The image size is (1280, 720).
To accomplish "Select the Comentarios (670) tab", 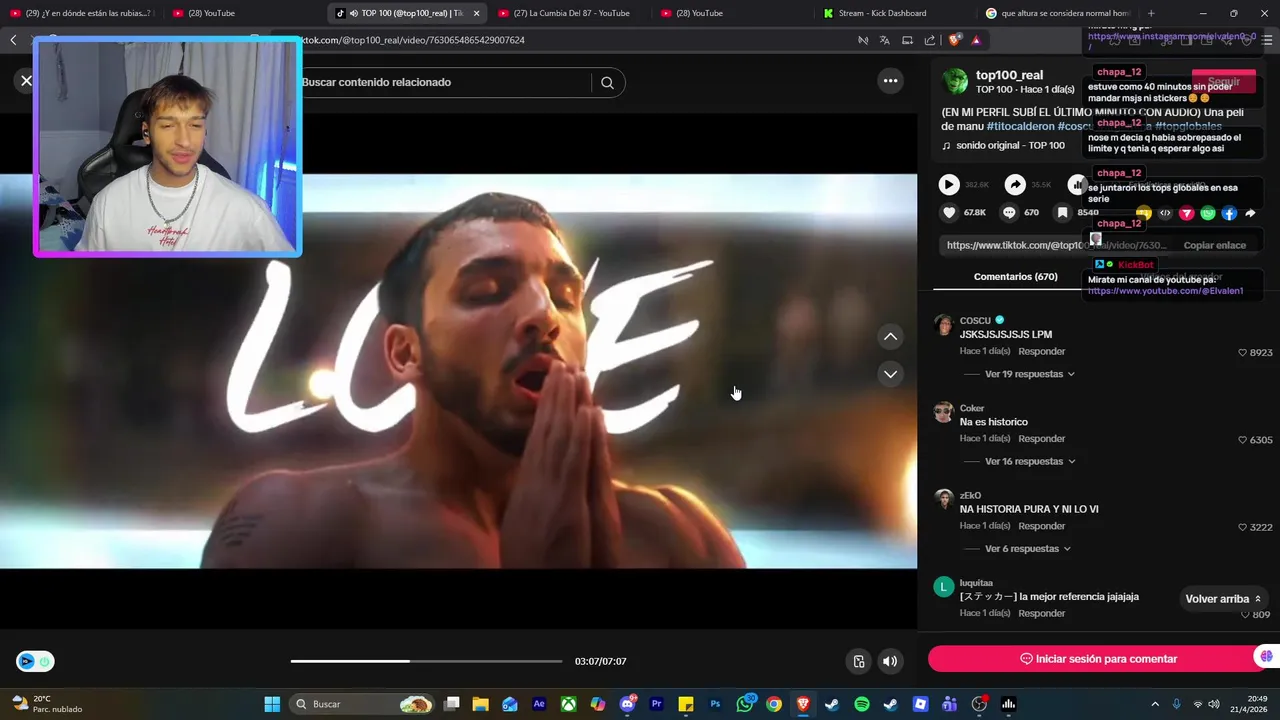I will click(1015, 277).
